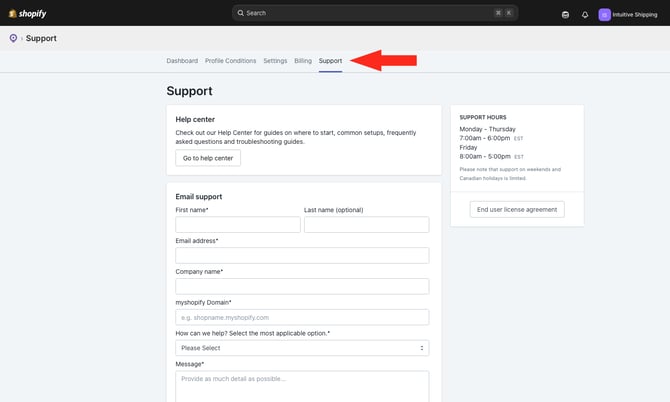Focus the Shopify search bar
Screen dimensions: 670x402
(x=375, y=13)
